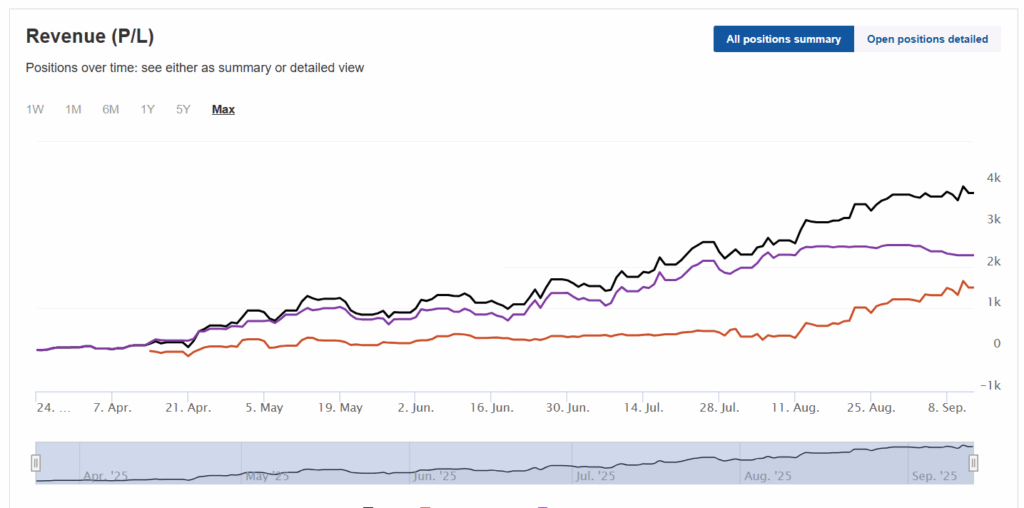The height and width of the screenshot is (508, 1024).
Task: Choose the 6M range option
Action: [x=110, y=109]
